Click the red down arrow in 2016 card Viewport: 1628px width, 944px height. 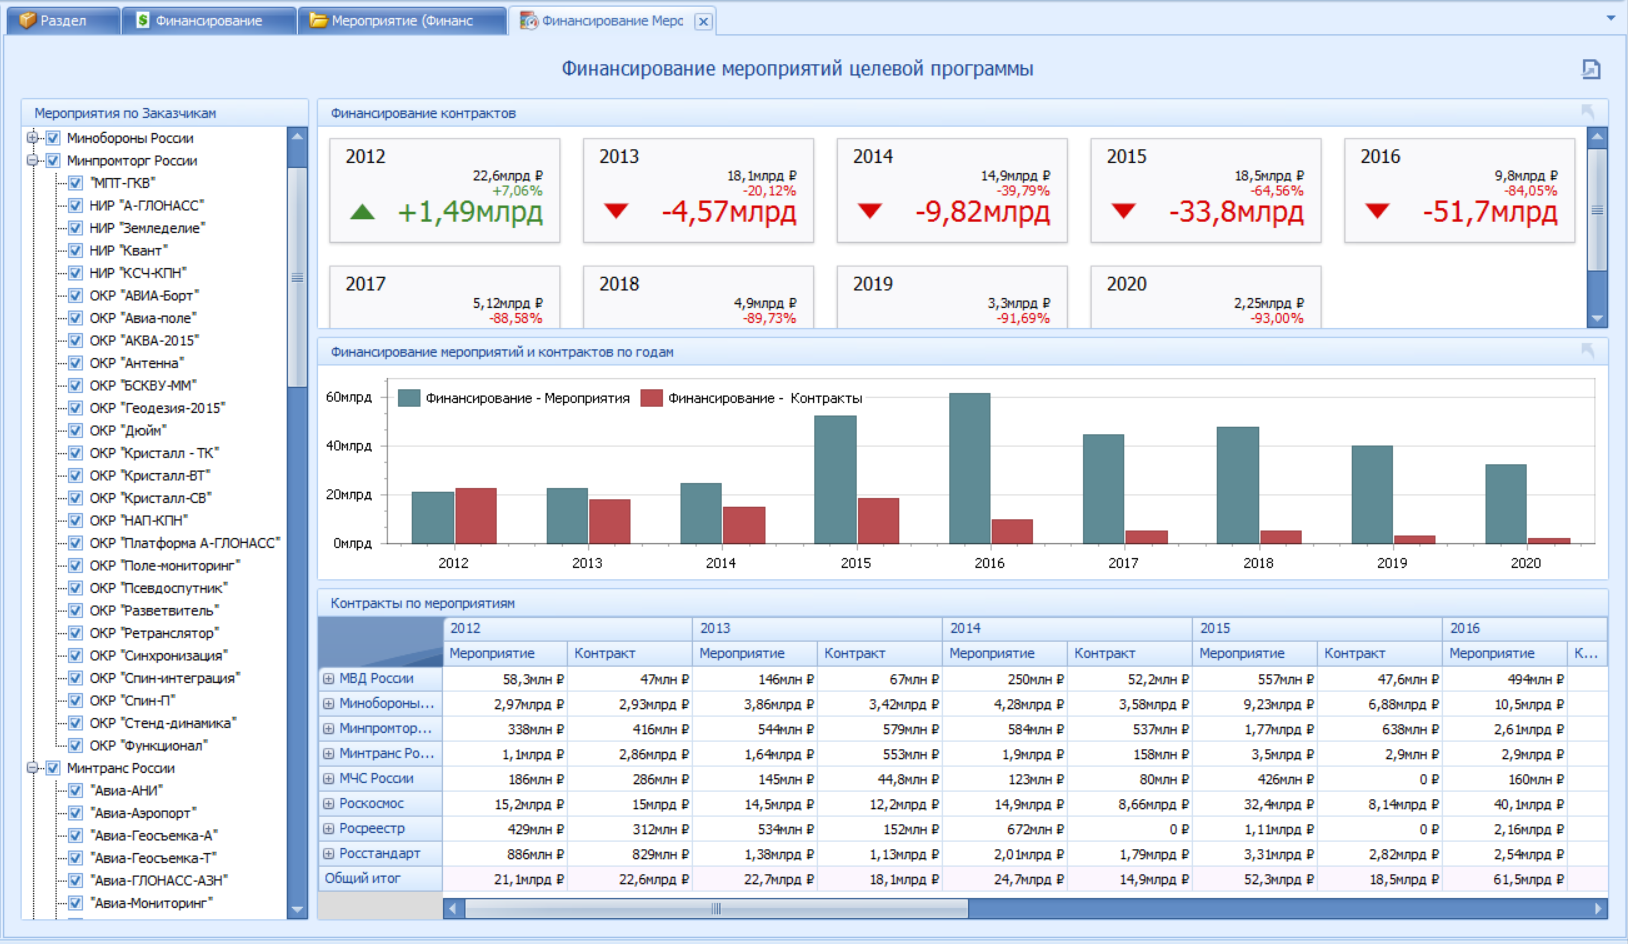pyautogui.click(x=1377, y=211)
